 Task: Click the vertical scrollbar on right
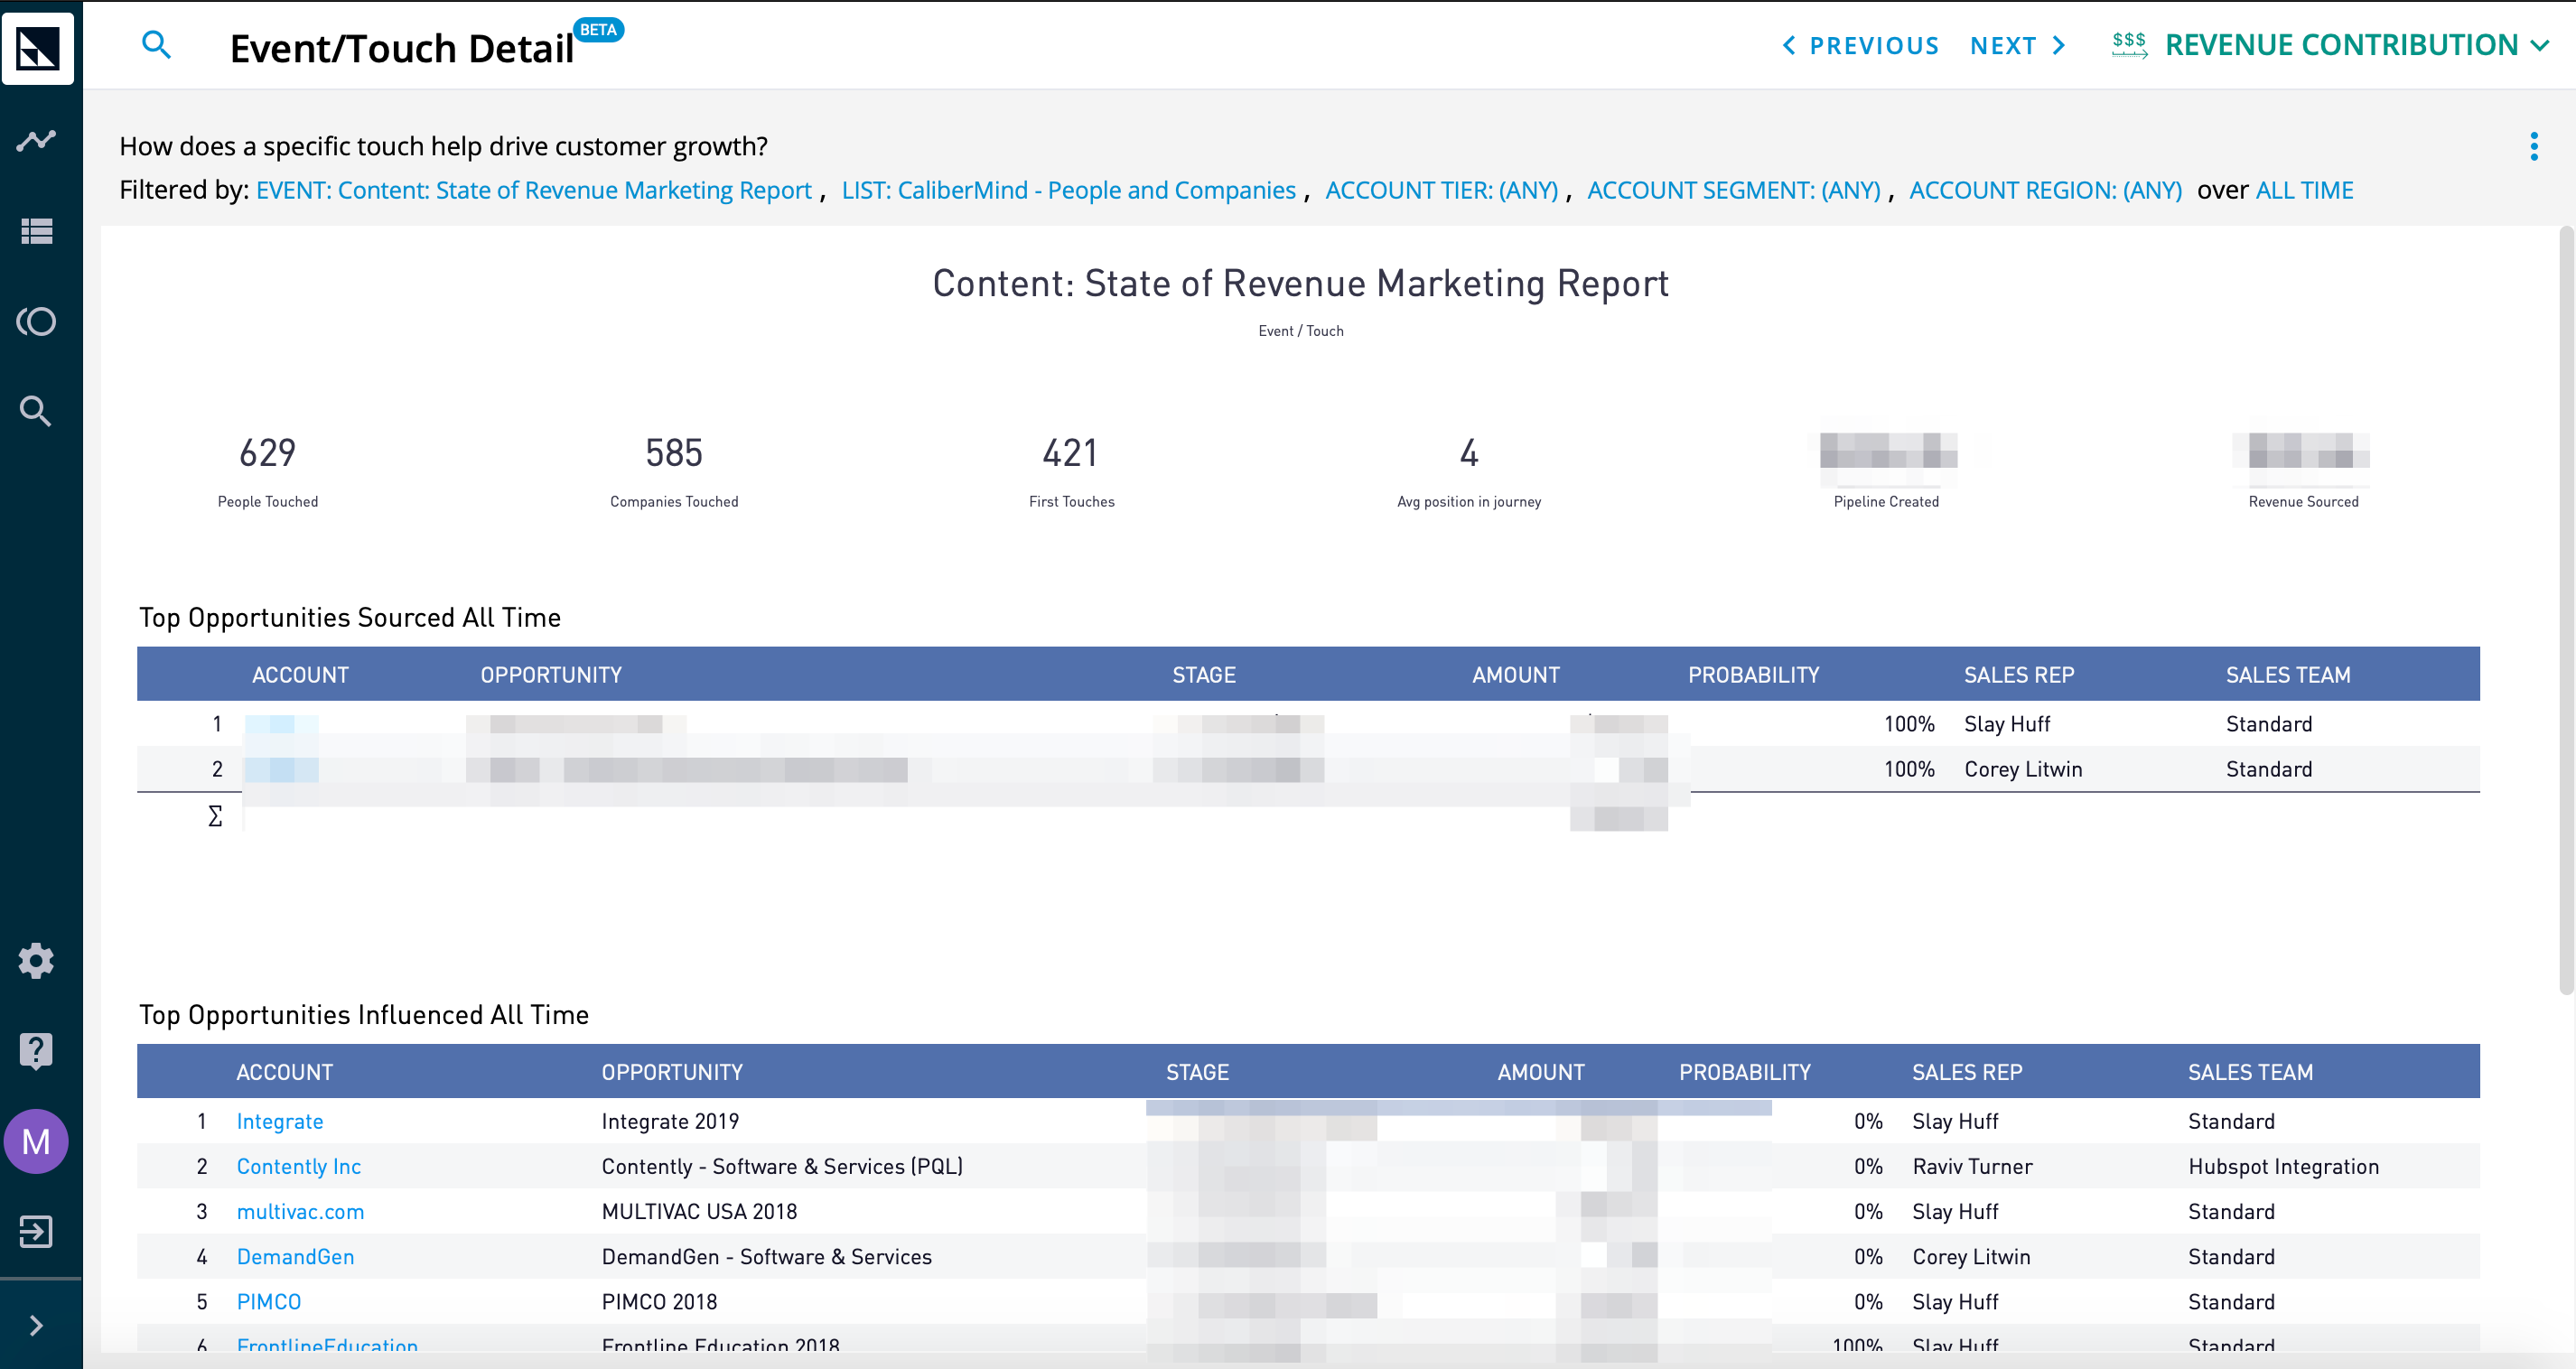coord(2565,610)
